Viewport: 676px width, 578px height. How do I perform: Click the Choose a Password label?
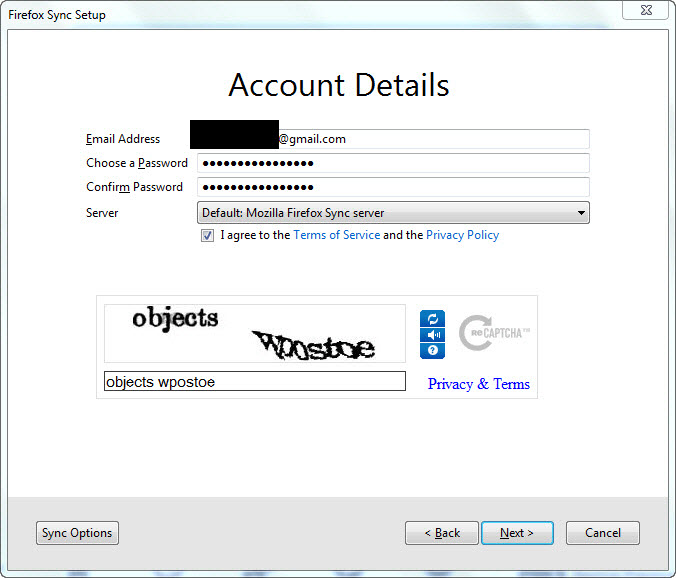(137, 163)
